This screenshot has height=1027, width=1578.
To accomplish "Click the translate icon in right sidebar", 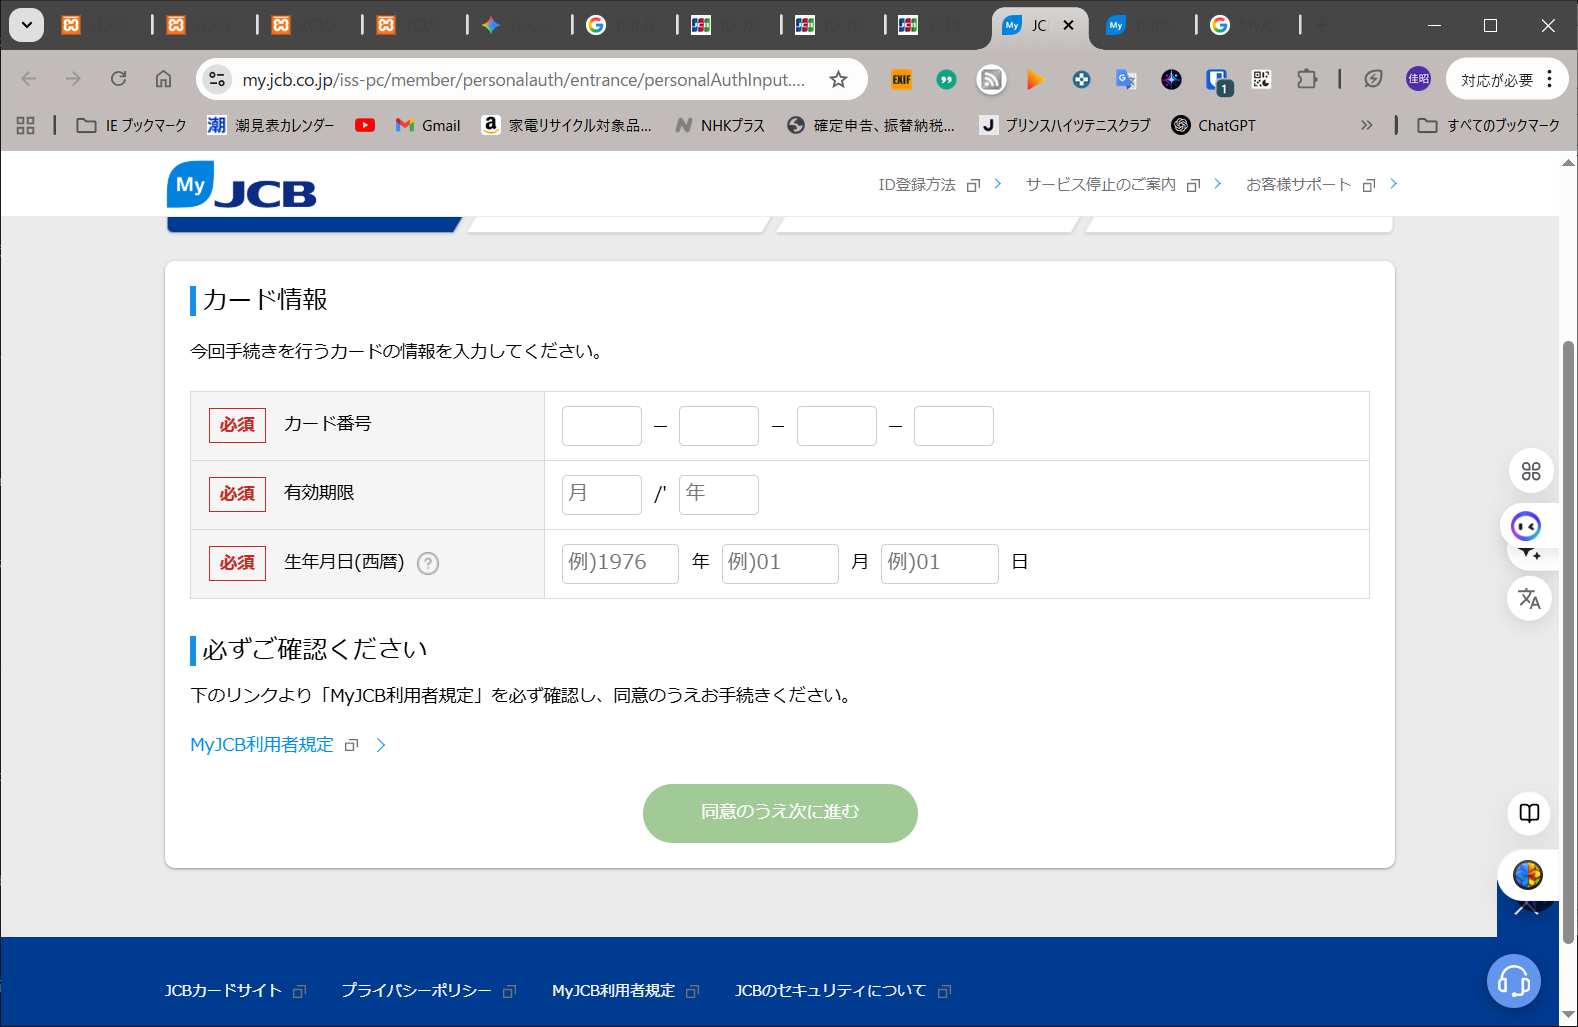I will [1529, 599].
